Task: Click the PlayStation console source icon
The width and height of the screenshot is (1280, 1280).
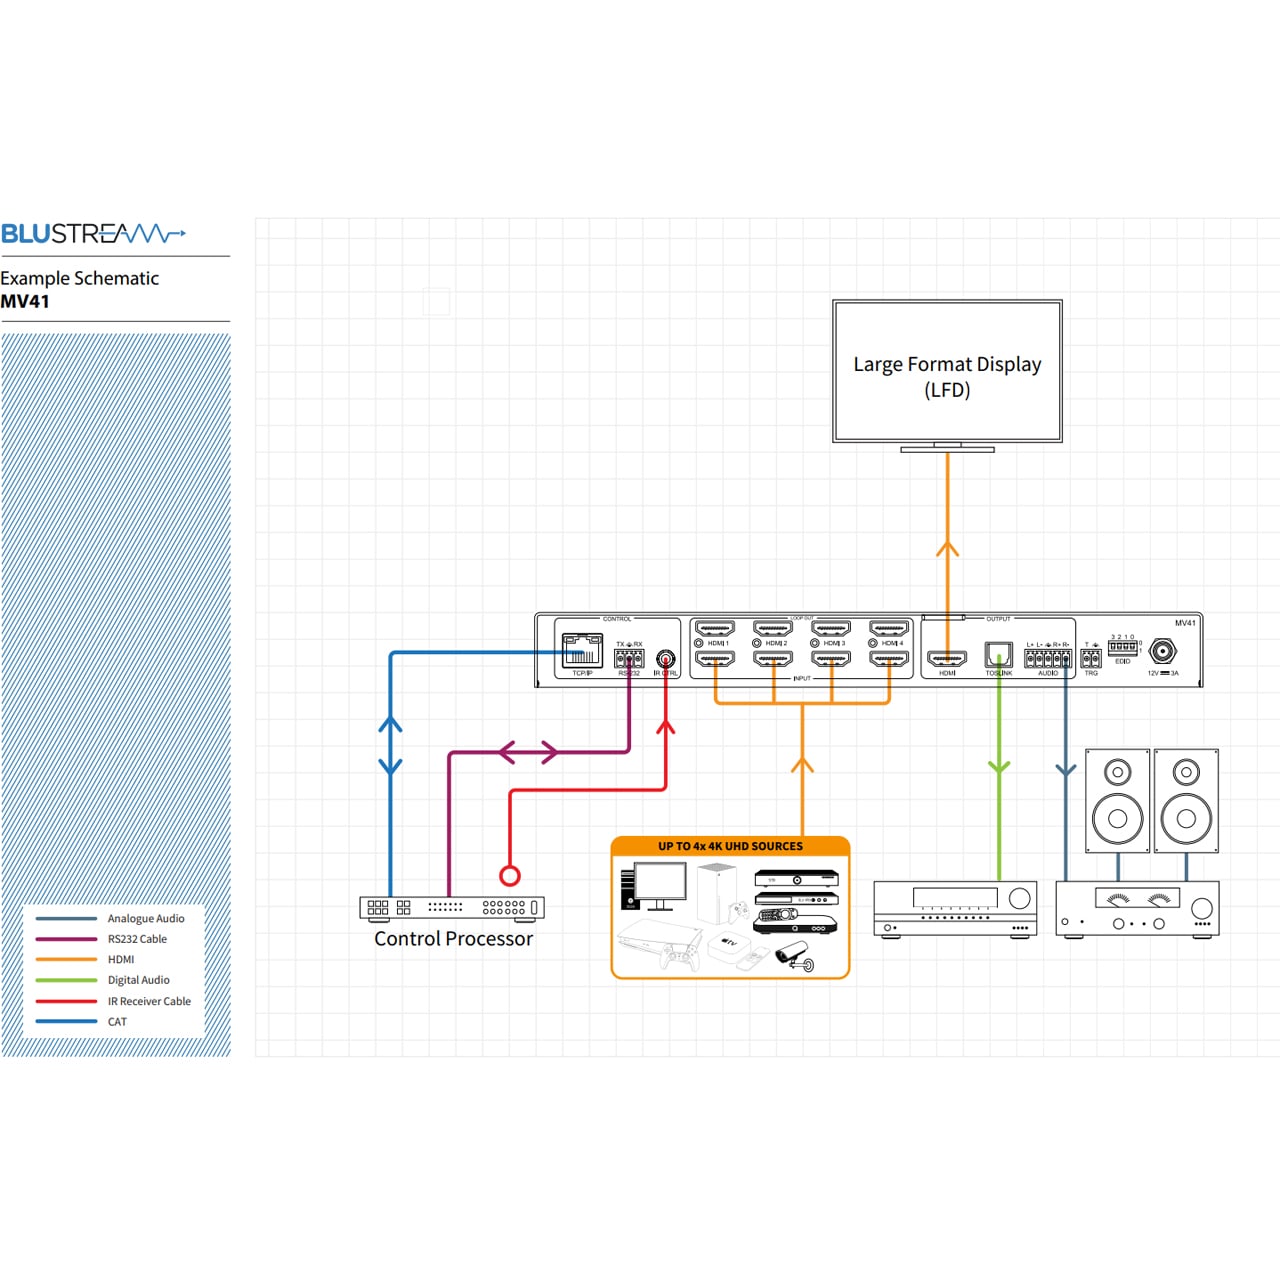Action: 660,947
